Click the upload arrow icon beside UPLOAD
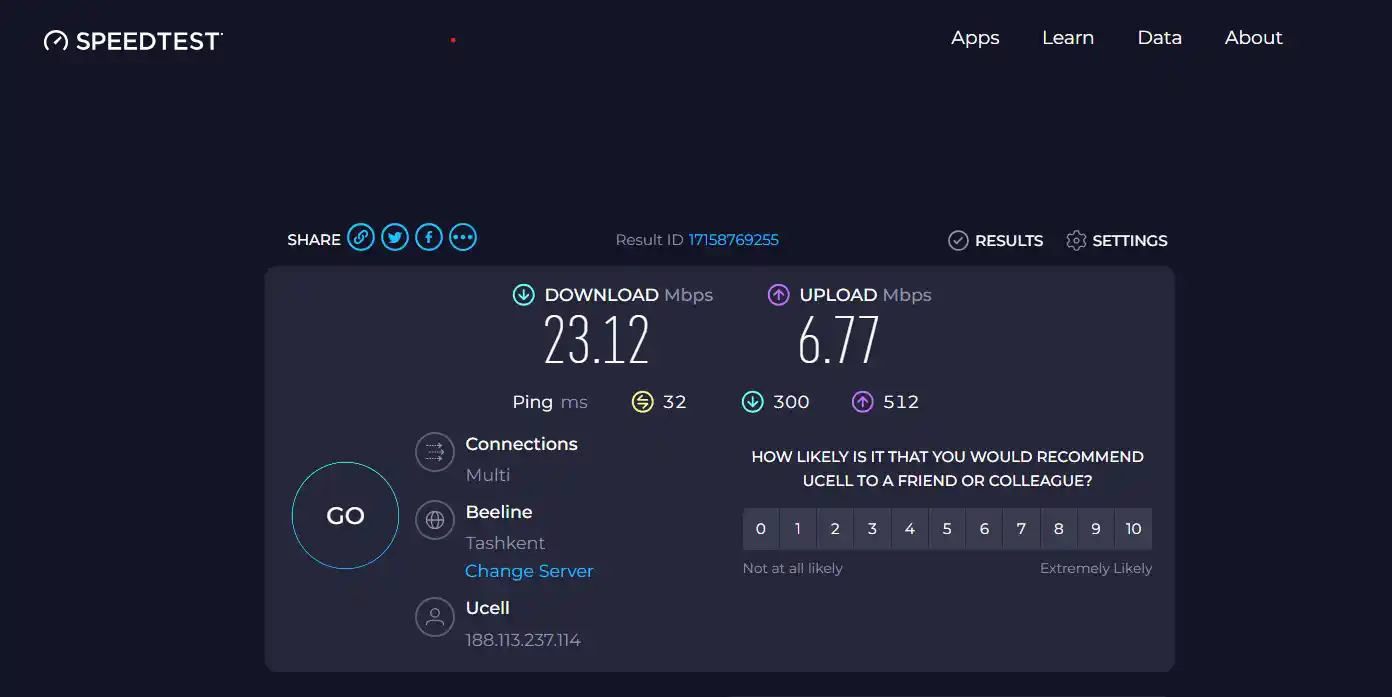This screenshot has height=697, width=1392. pos(778,295)
